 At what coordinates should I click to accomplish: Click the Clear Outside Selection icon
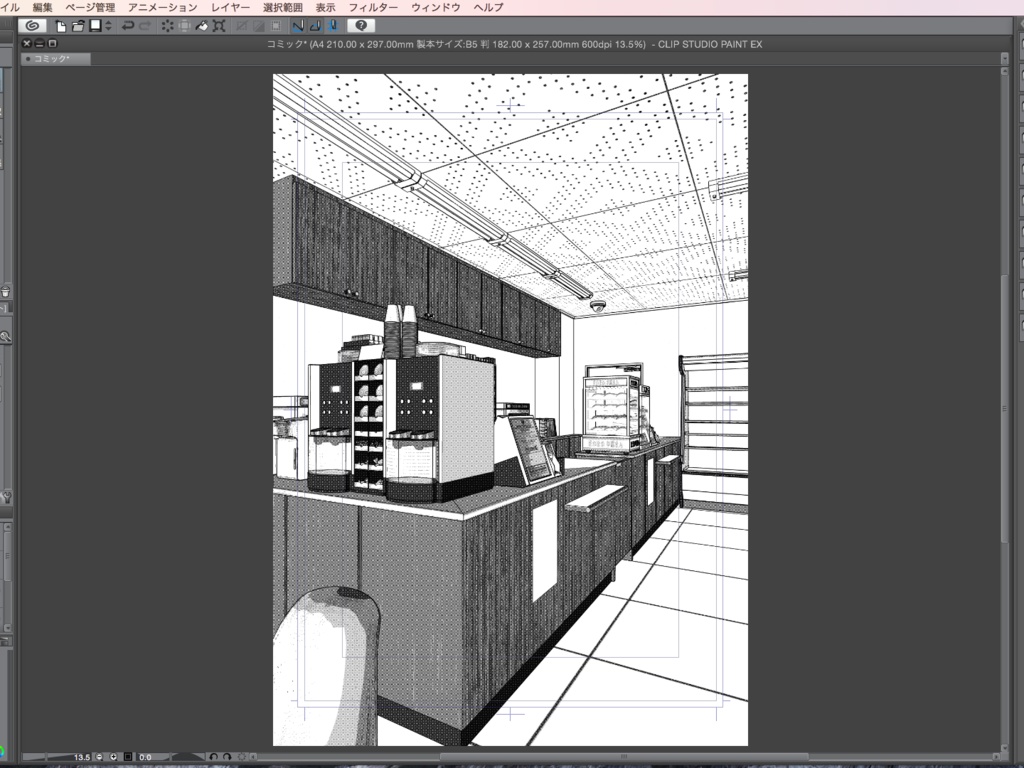185,26
